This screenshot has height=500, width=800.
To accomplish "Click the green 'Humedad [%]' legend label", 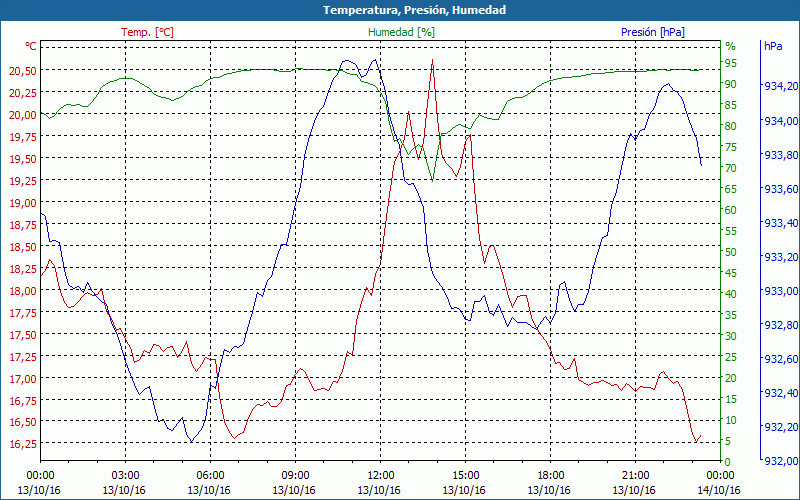I will pyautogui.click(x=402, y=32).
